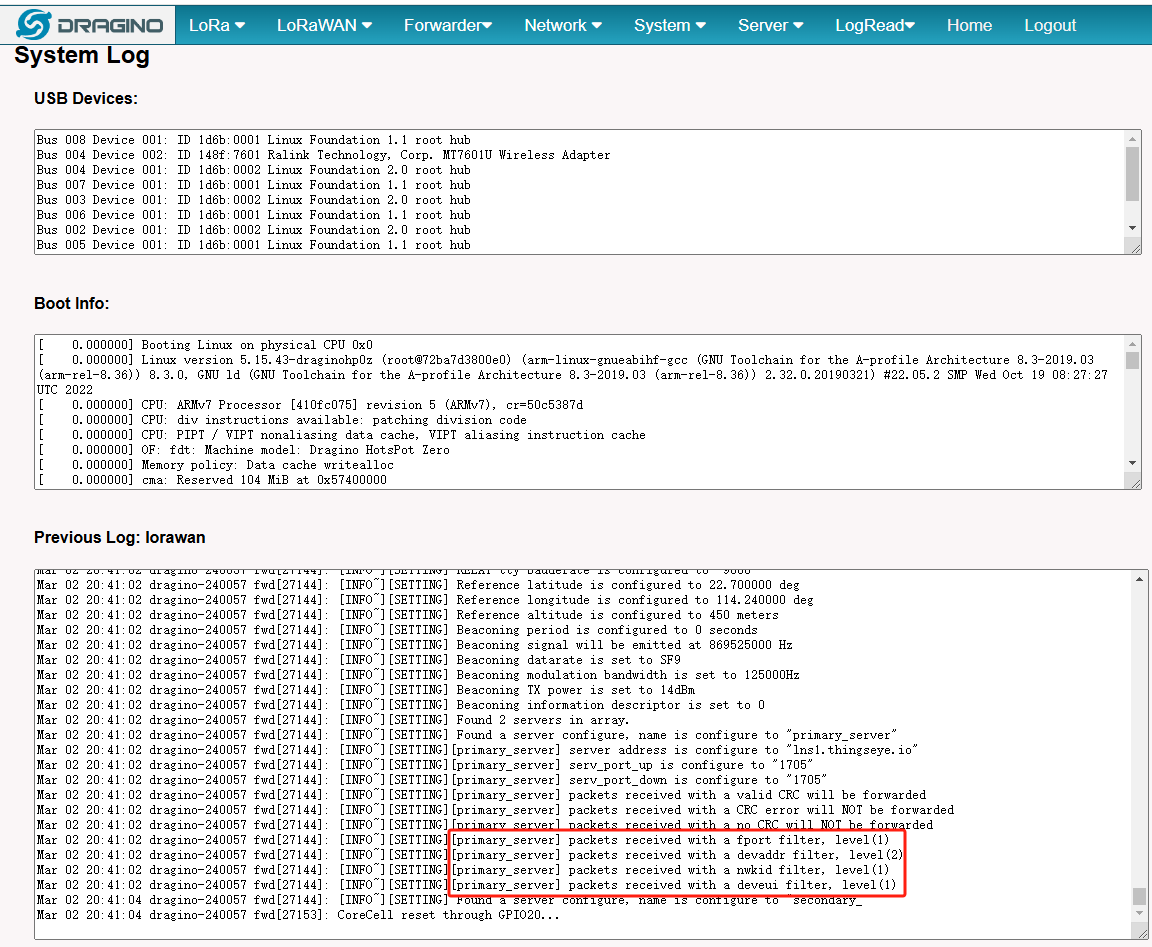
Task: Open the LogRead menu
Action: pos(874,25)
